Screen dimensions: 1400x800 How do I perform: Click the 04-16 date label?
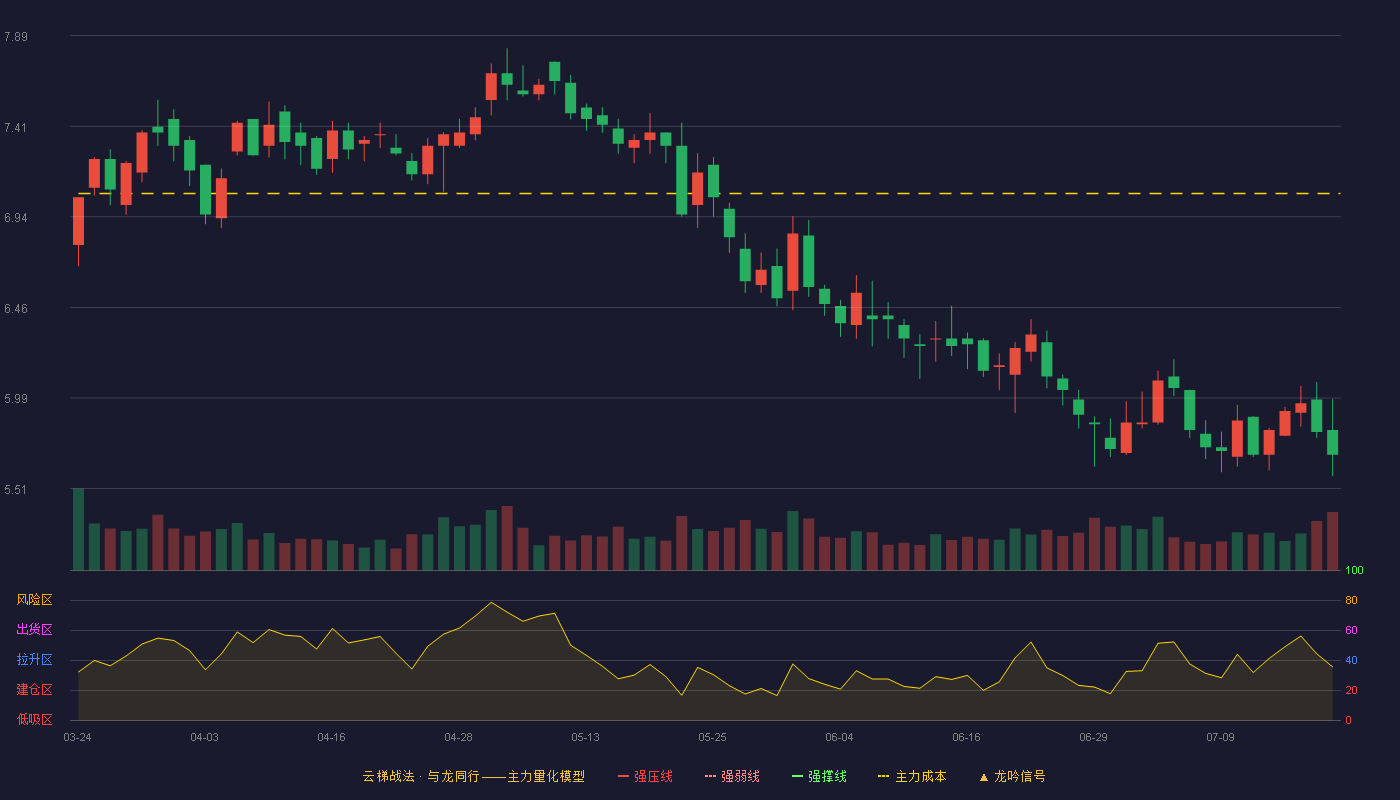(331, 737)
